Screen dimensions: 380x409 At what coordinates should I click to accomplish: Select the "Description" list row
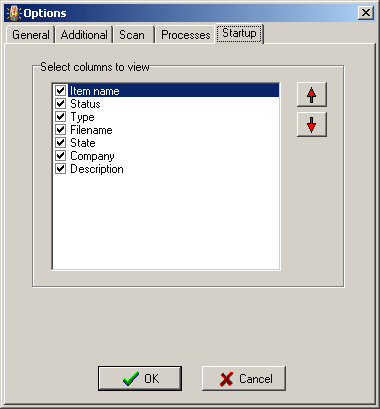point(166,169)
